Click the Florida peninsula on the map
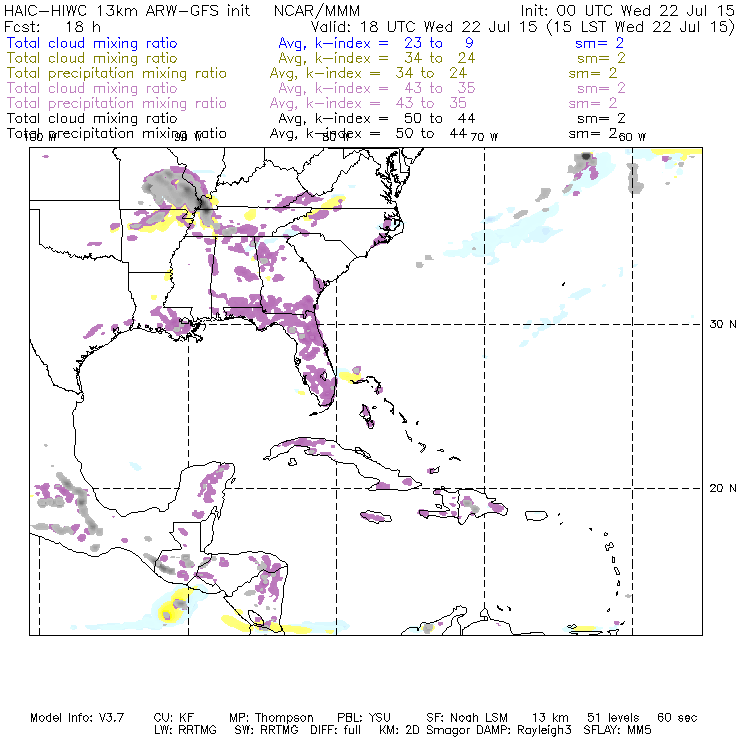The height and width of the screenshot is (740, 740). click(316, 363)
